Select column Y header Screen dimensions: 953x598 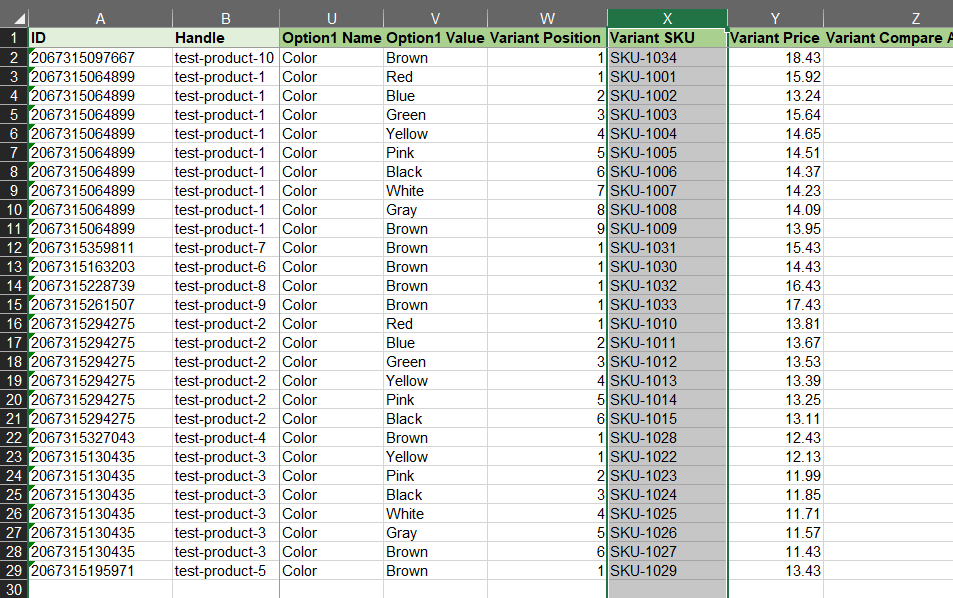coord(775,18)
